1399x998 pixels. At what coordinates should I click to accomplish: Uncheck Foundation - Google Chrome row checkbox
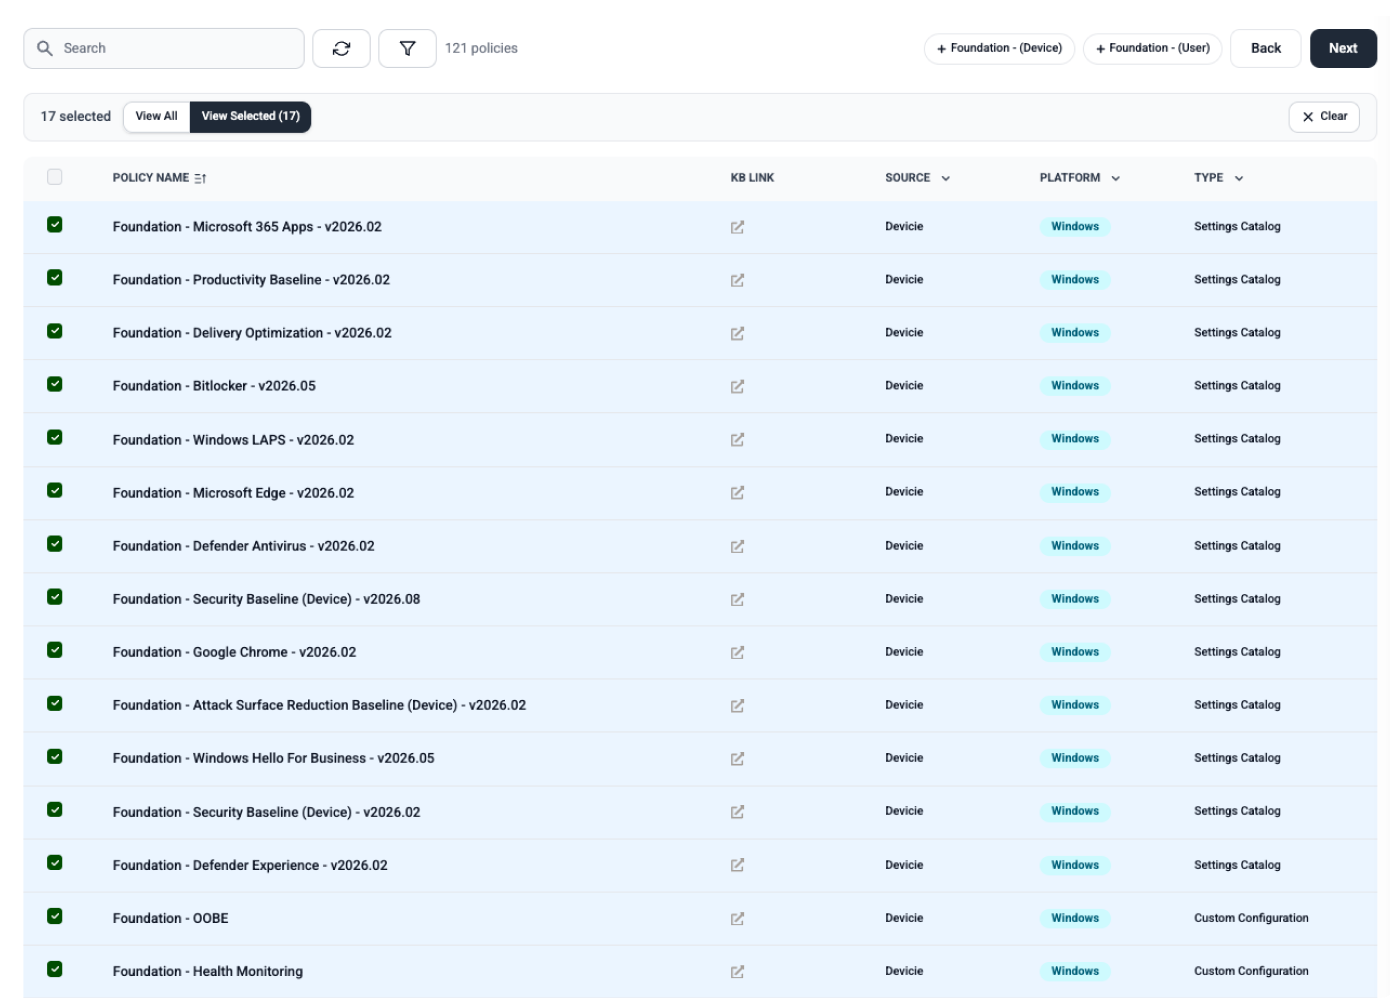(55, 650)
